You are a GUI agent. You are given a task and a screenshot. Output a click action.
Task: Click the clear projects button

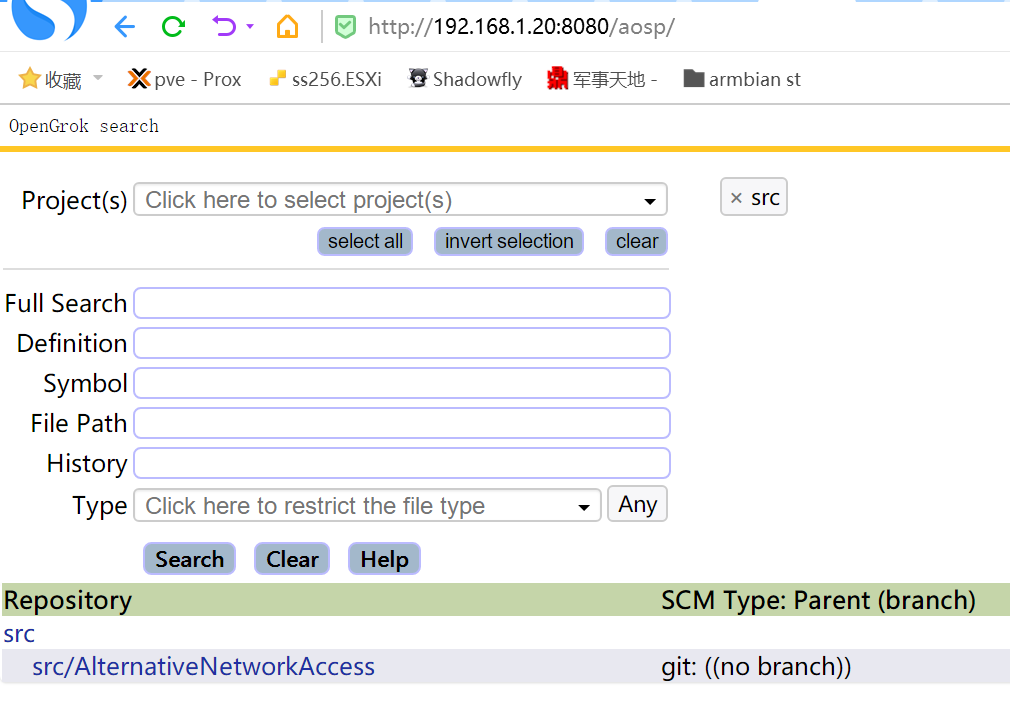(x=636, y=242)
